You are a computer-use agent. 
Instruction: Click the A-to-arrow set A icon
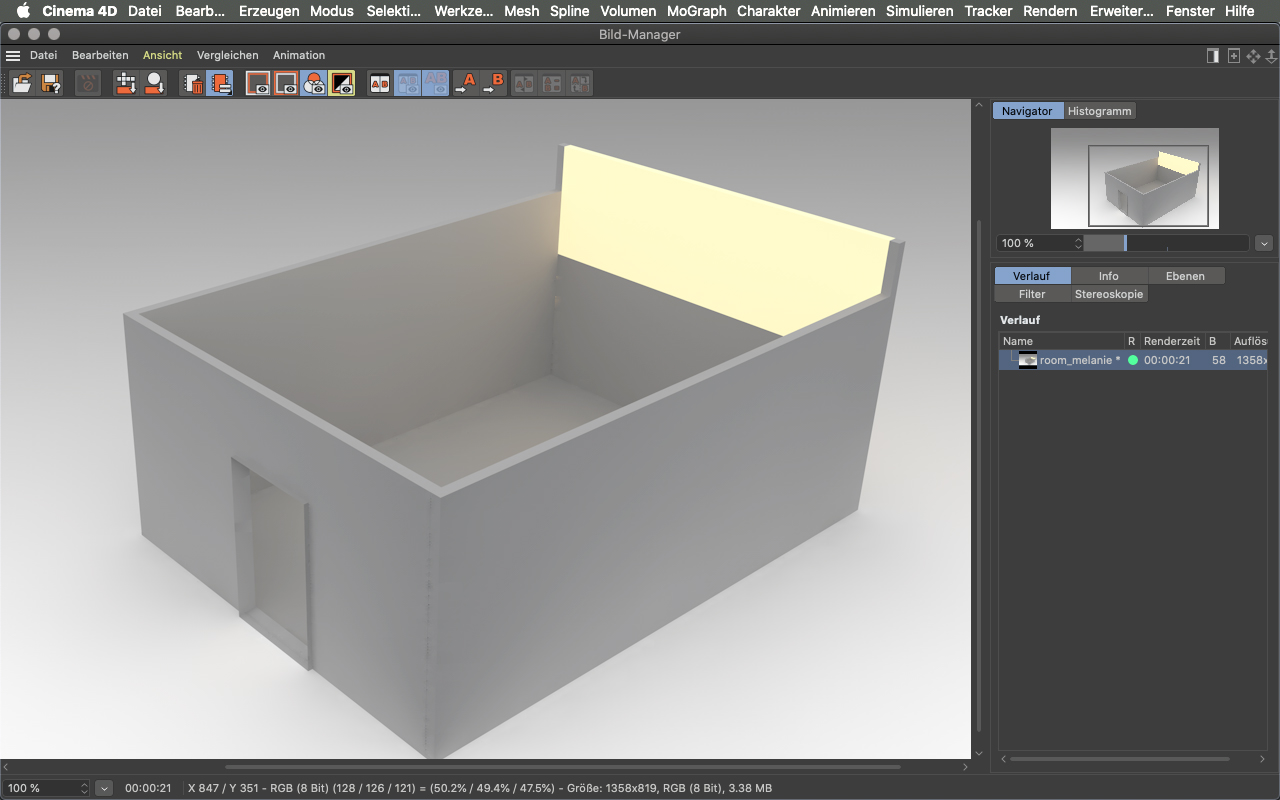click(466, 84)
